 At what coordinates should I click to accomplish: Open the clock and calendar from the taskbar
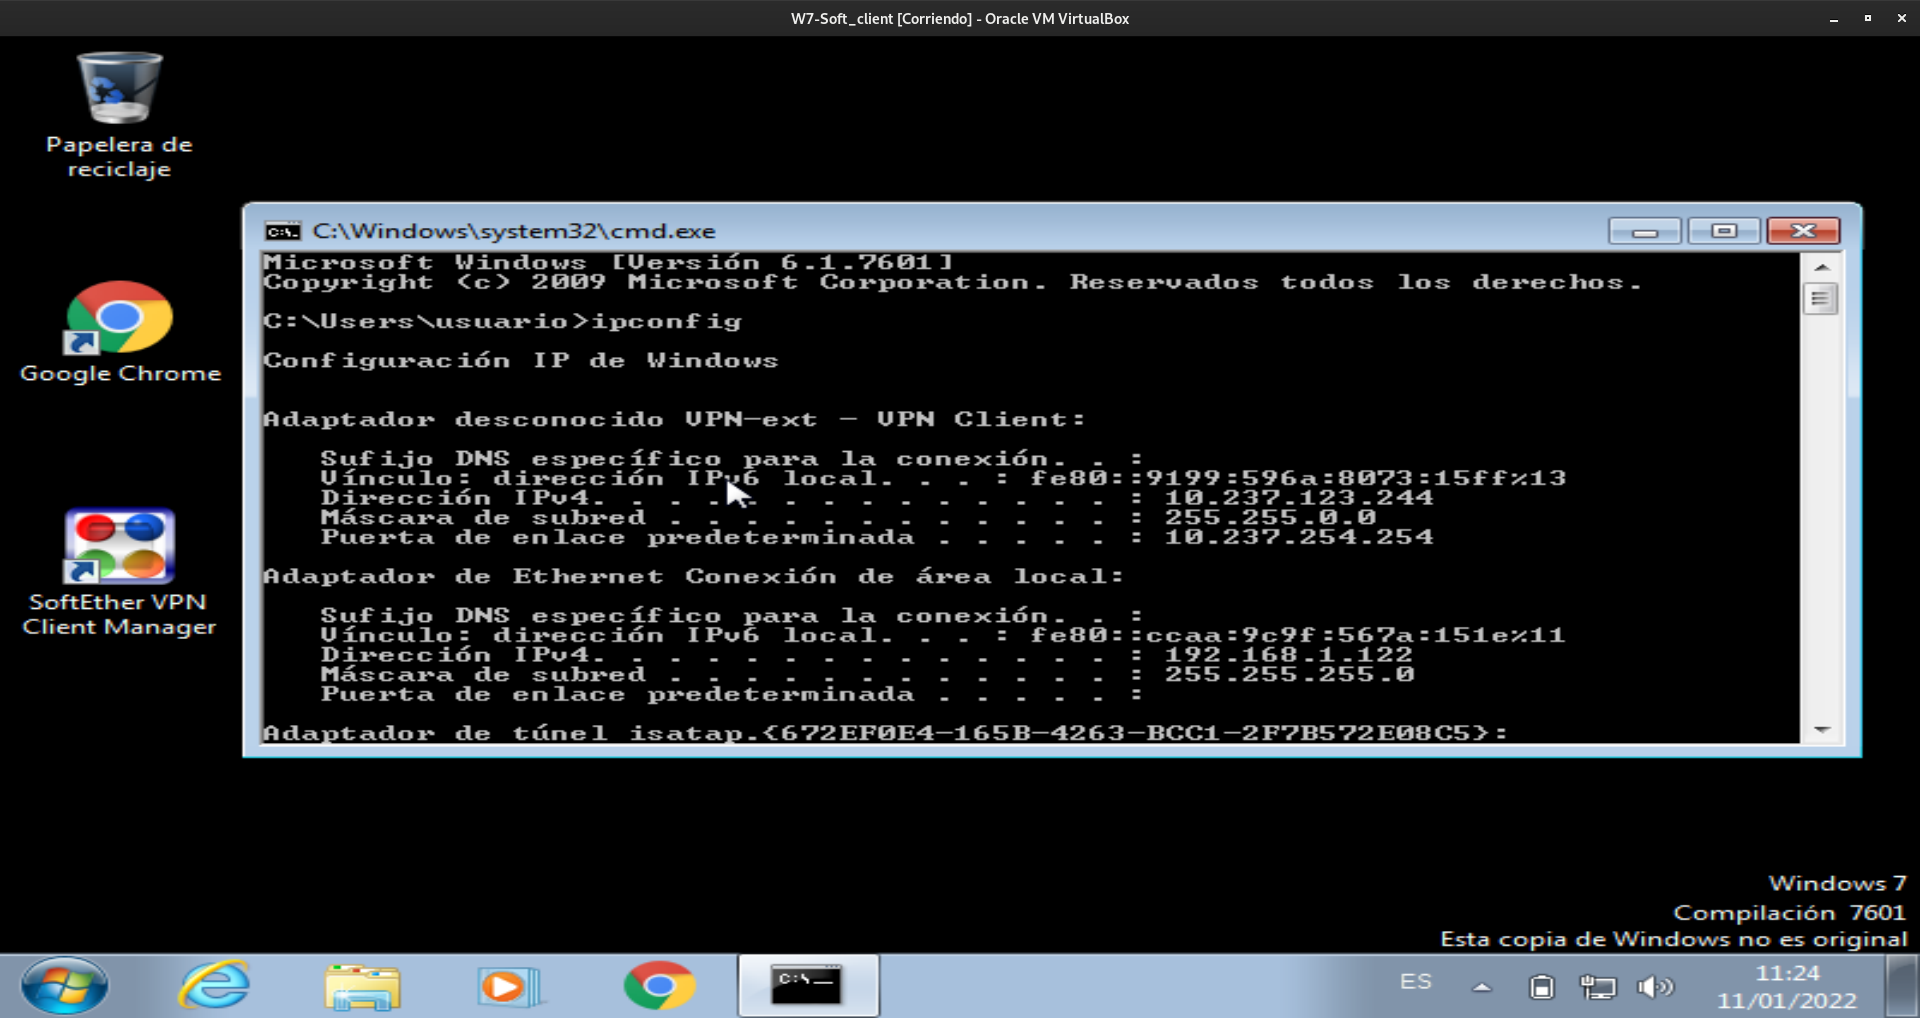pos(1789,986)
